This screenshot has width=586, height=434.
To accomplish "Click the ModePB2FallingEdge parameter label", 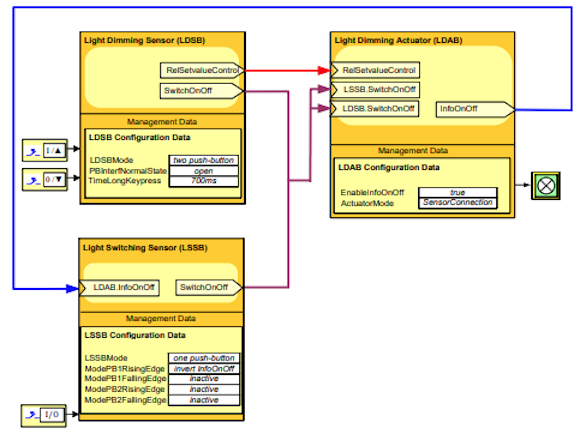I will [x=125, y=400].
